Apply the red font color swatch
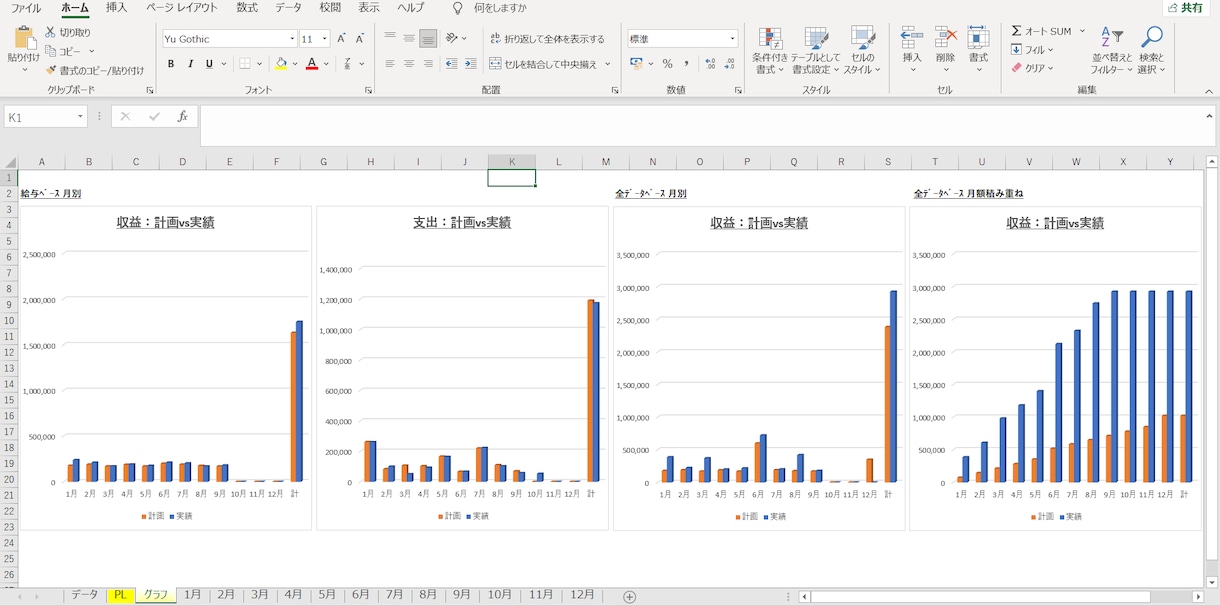Image resolution: width=1220 pixels, height=606 pixels. tap(312, 64)
